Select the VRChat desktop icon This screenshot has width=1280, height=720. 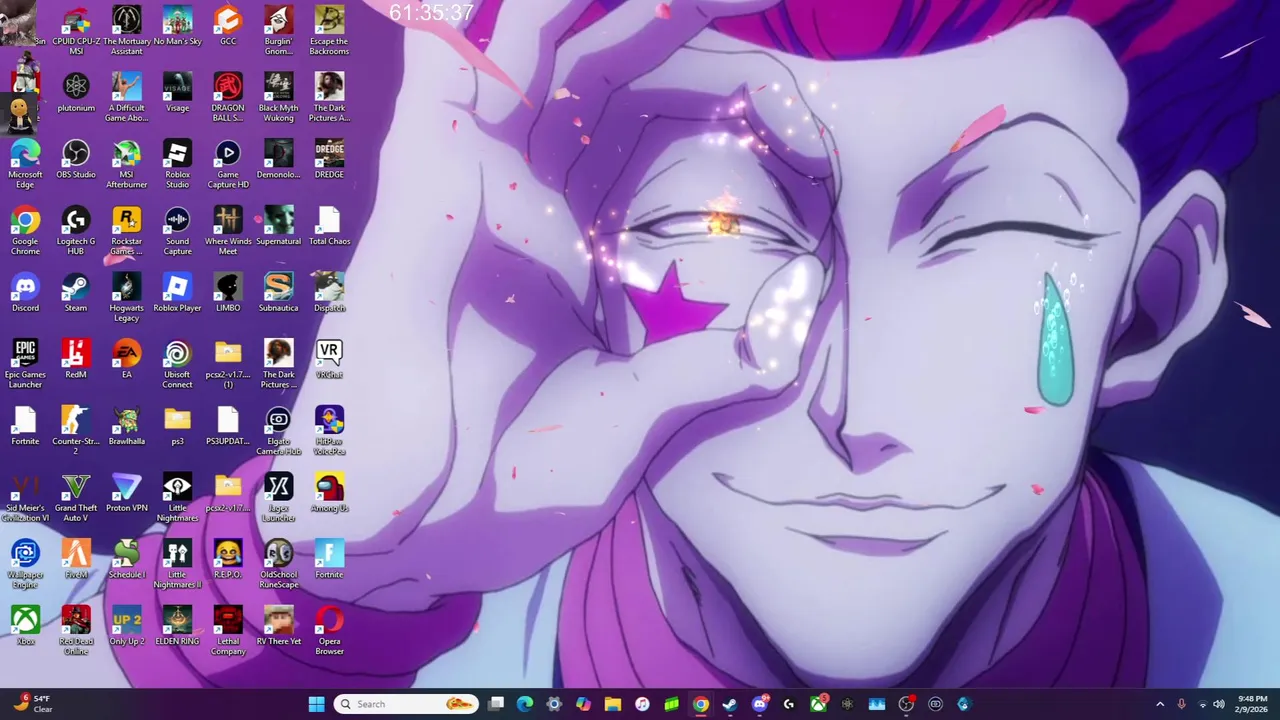click(x=329, y=360)
